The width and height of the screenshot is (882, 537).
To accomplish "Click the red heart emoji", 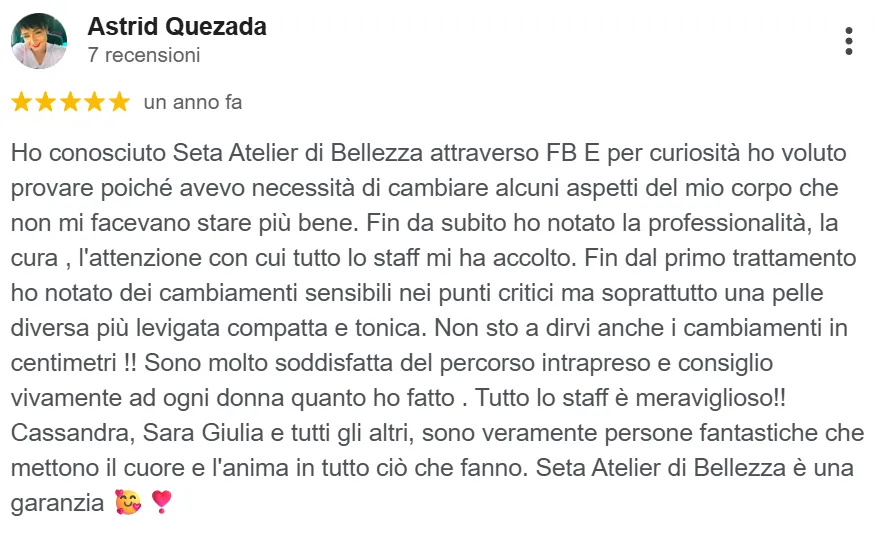I will [x=161, y=502].
